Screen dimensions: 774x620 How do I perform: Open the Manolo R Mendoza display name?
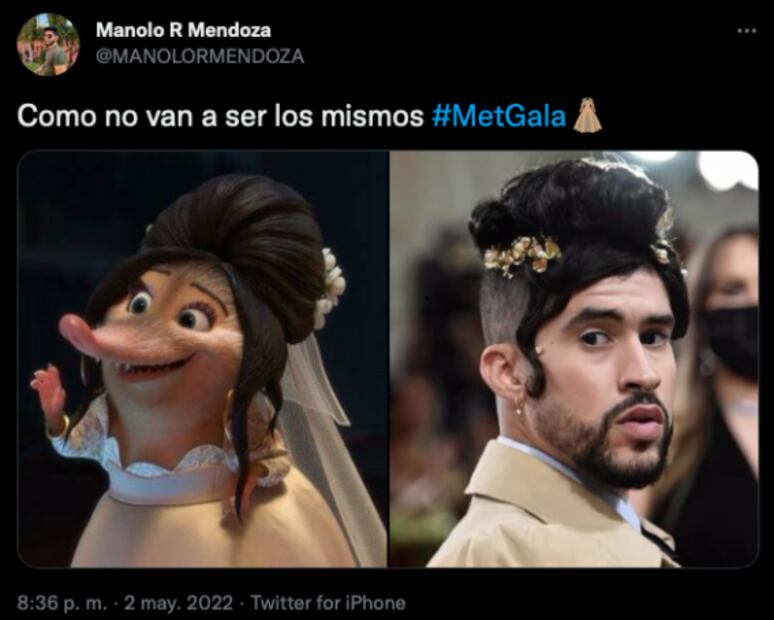(183, 30)
